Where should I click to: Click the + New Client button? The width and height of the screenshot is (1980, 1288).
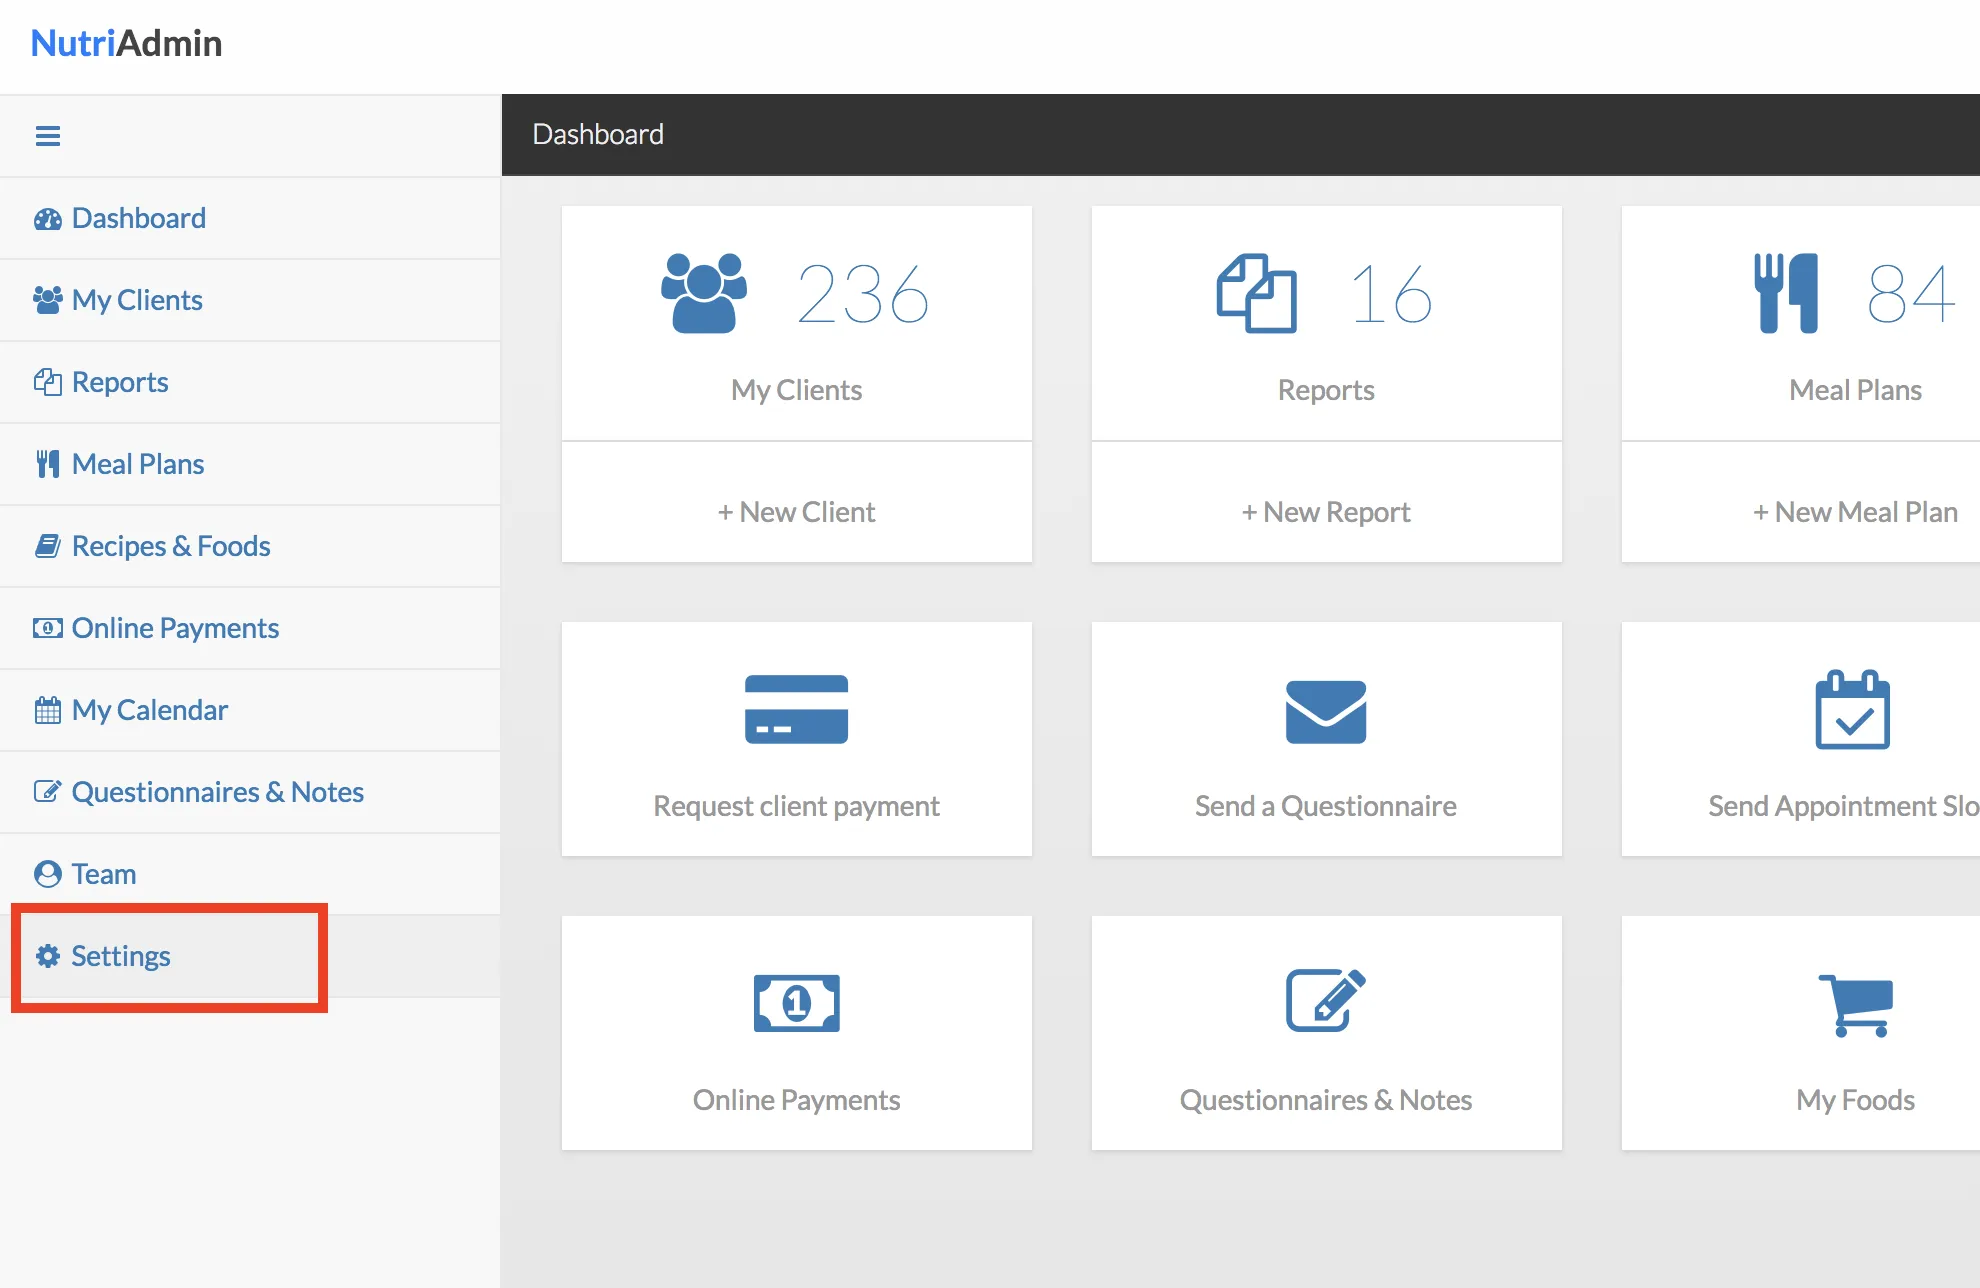click(x=795, y=511)
